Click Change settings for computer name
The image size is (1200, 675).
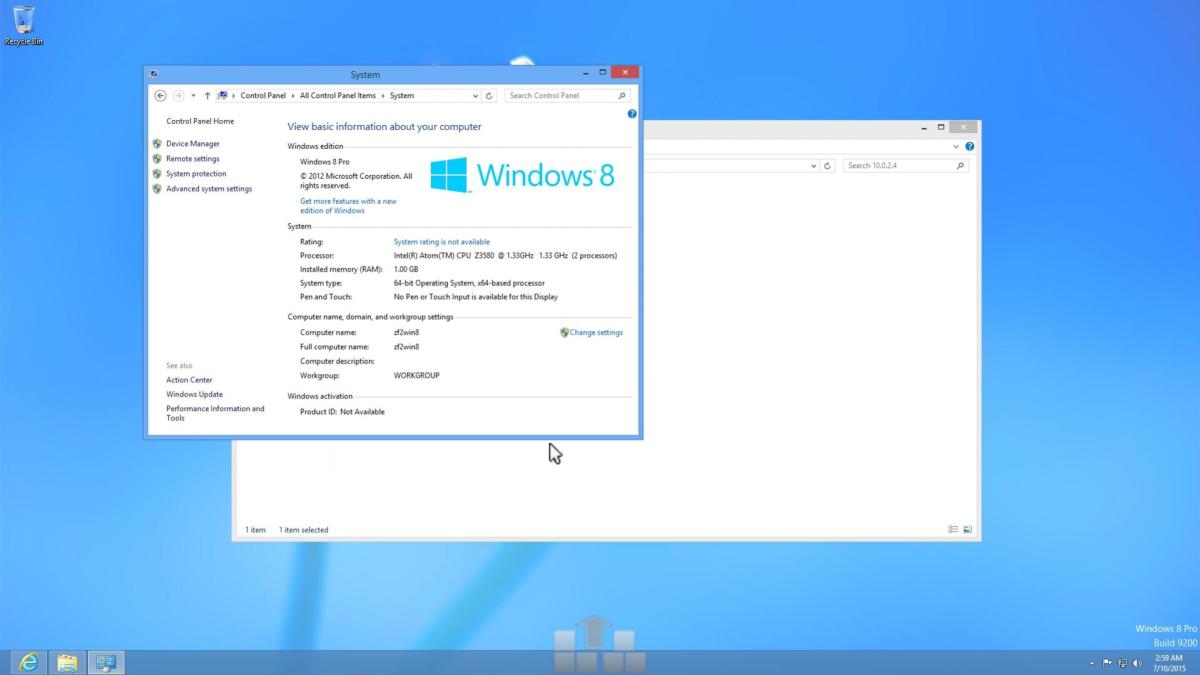coord(595,332)
